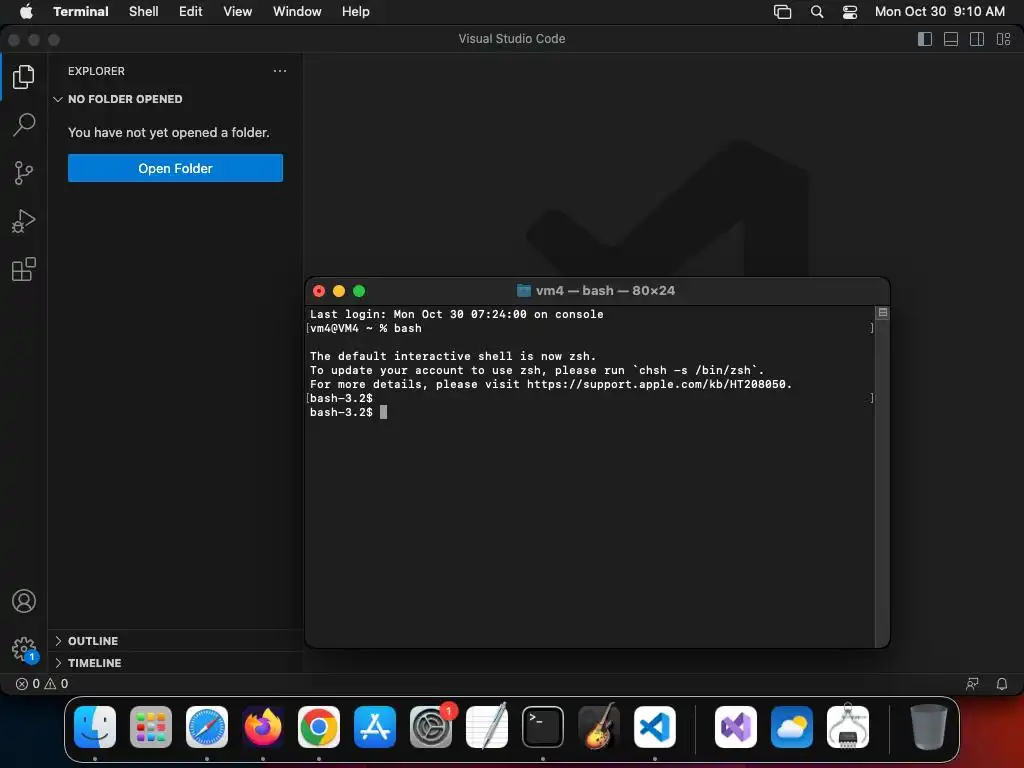Viewport: 1024px width, 768px height.
Task: Open the Apple menu
Action: (x=26, y=11)
